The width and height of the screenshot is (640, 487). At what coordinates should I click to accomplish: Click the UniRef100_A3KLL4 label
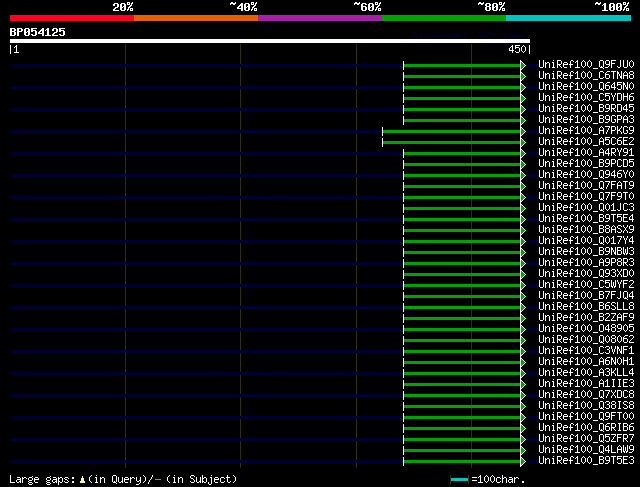586,373
